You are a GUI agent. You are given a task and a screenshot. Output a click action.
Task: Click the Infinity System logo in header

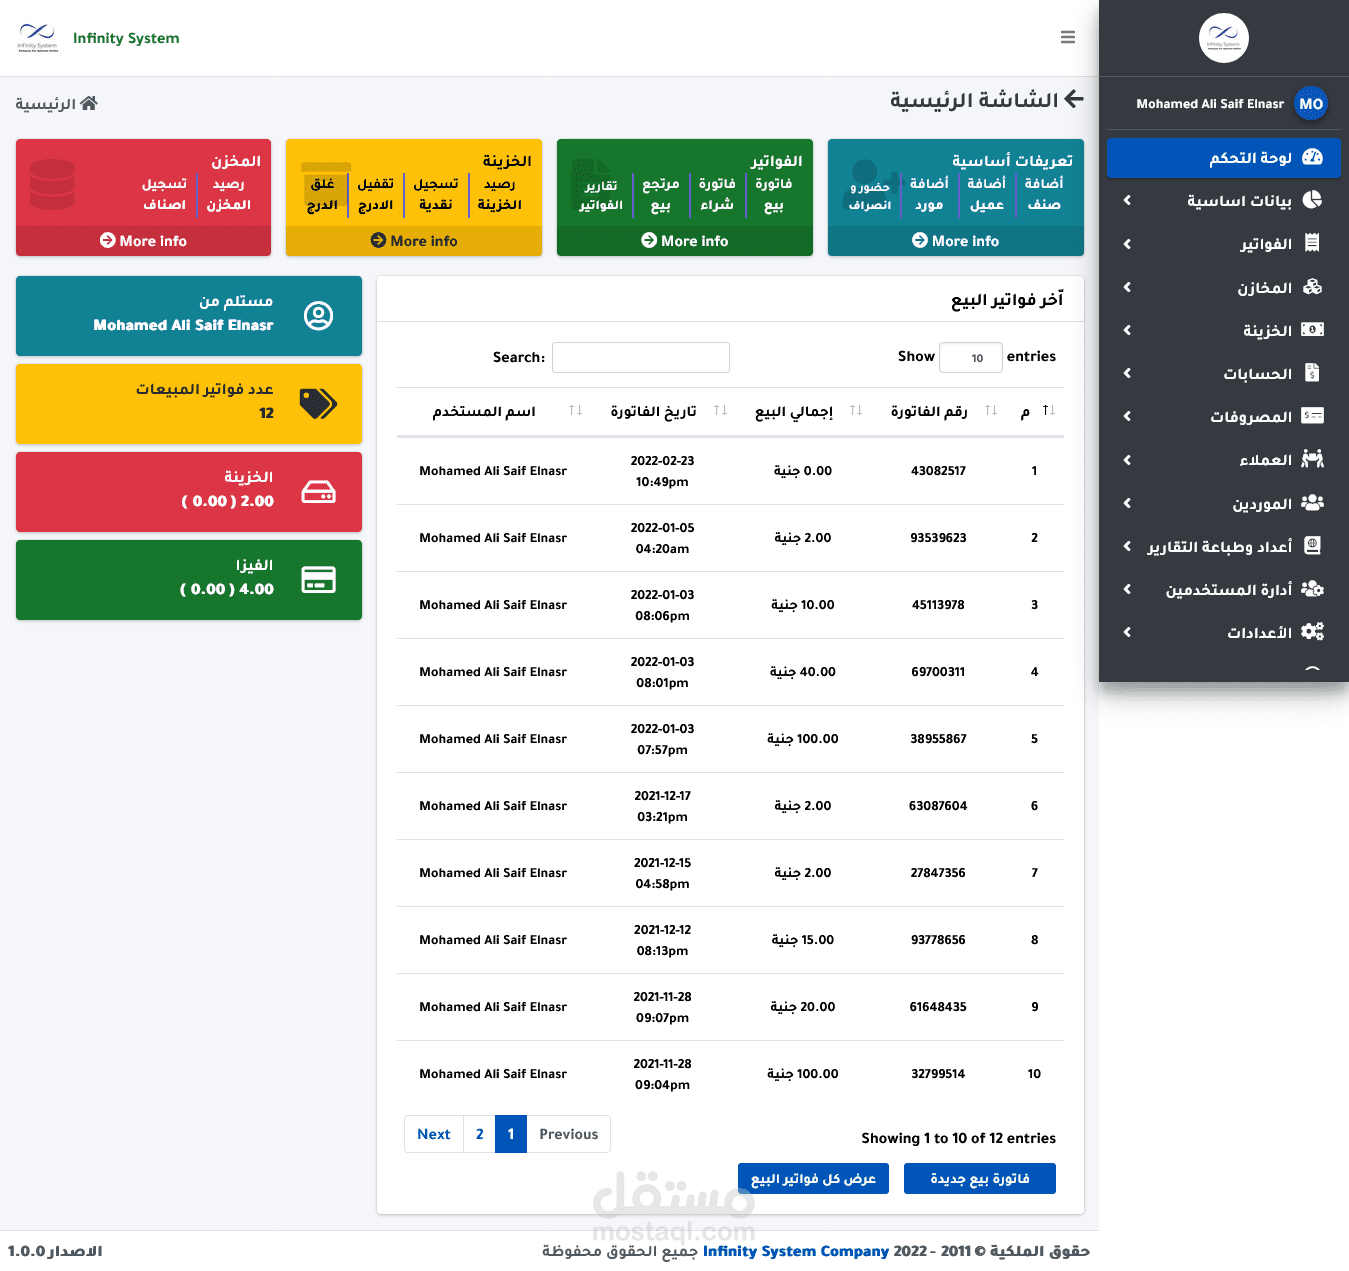pos(37,37)
